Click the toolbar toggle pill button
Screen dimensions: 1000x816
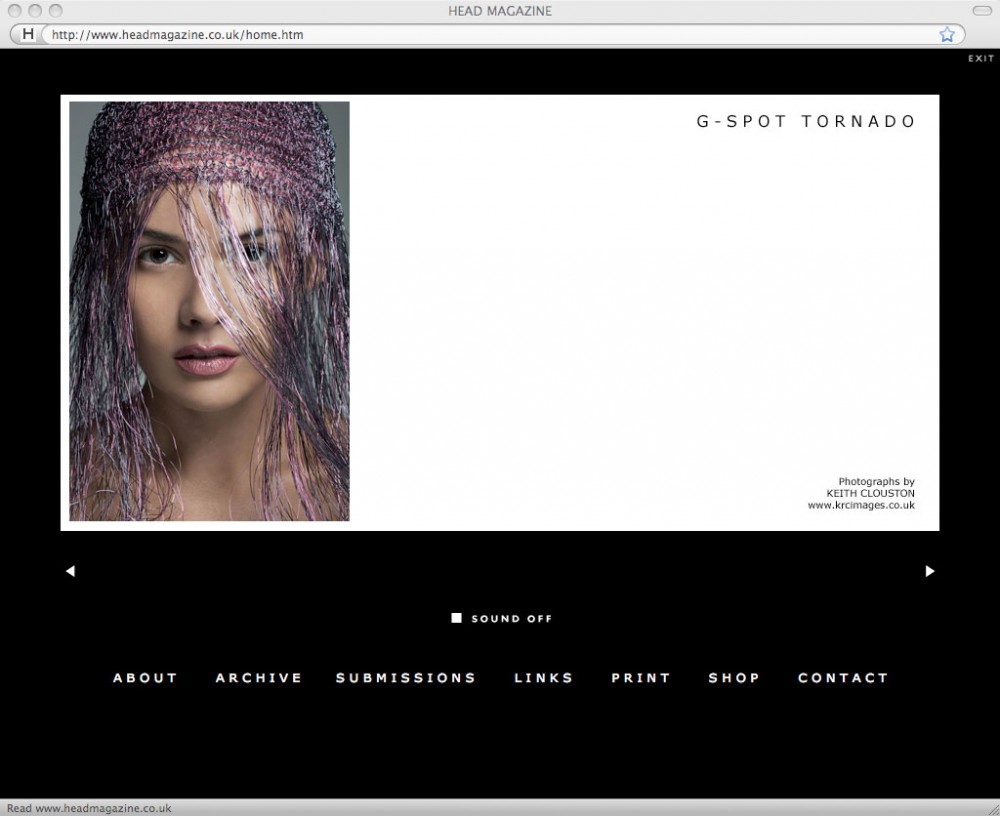(982, 11)
